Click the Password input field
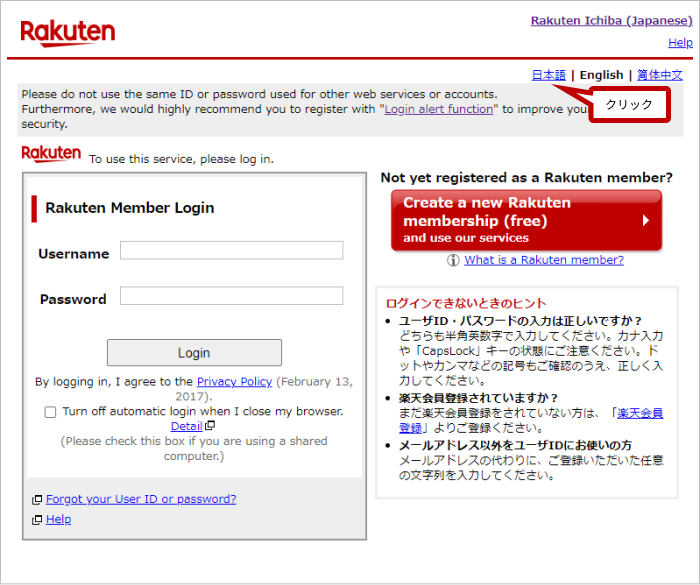Viewport: 700px width, 585px height. click(232, 296)
